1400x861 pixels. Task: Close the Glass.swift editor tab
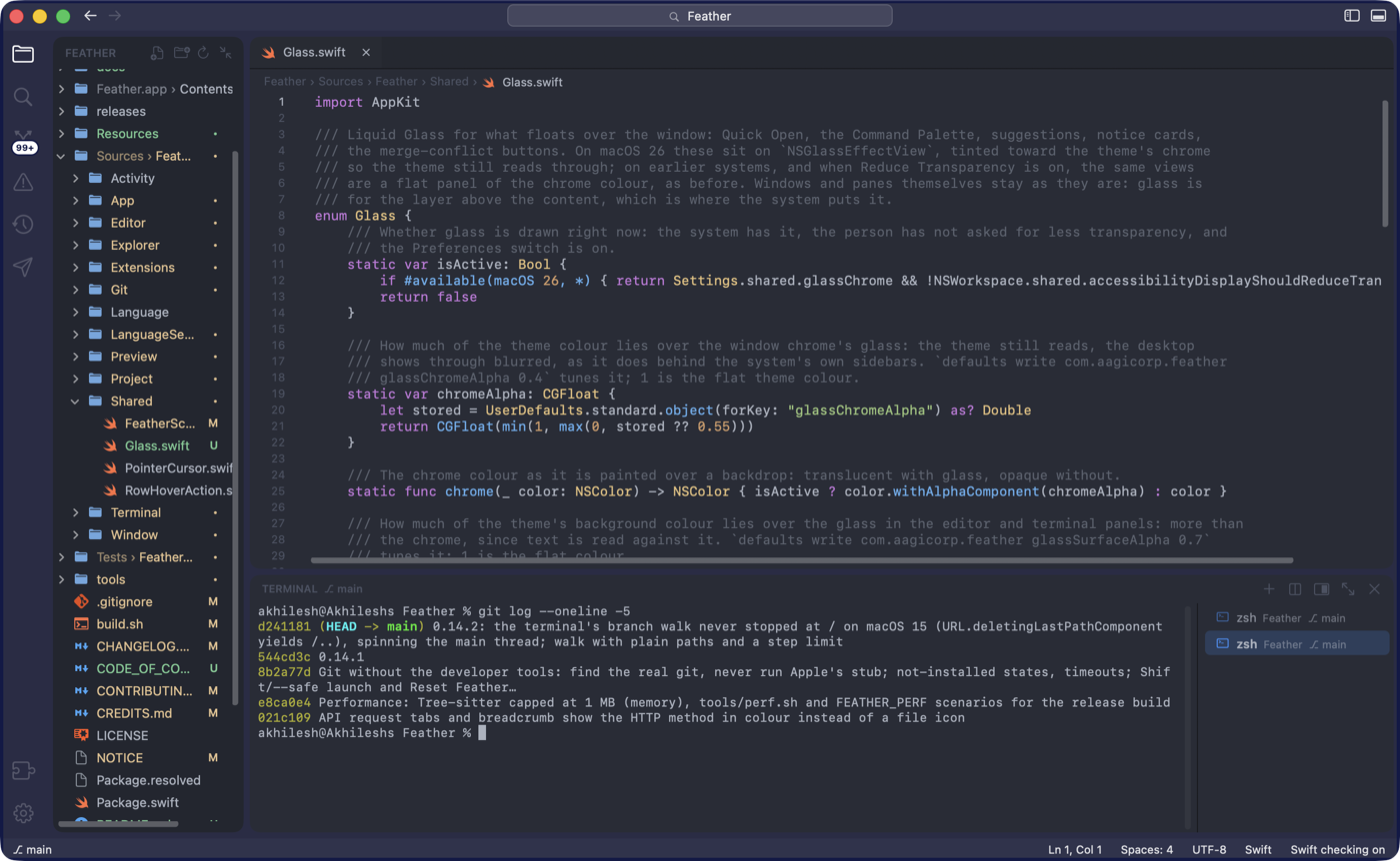click(366, 53)
